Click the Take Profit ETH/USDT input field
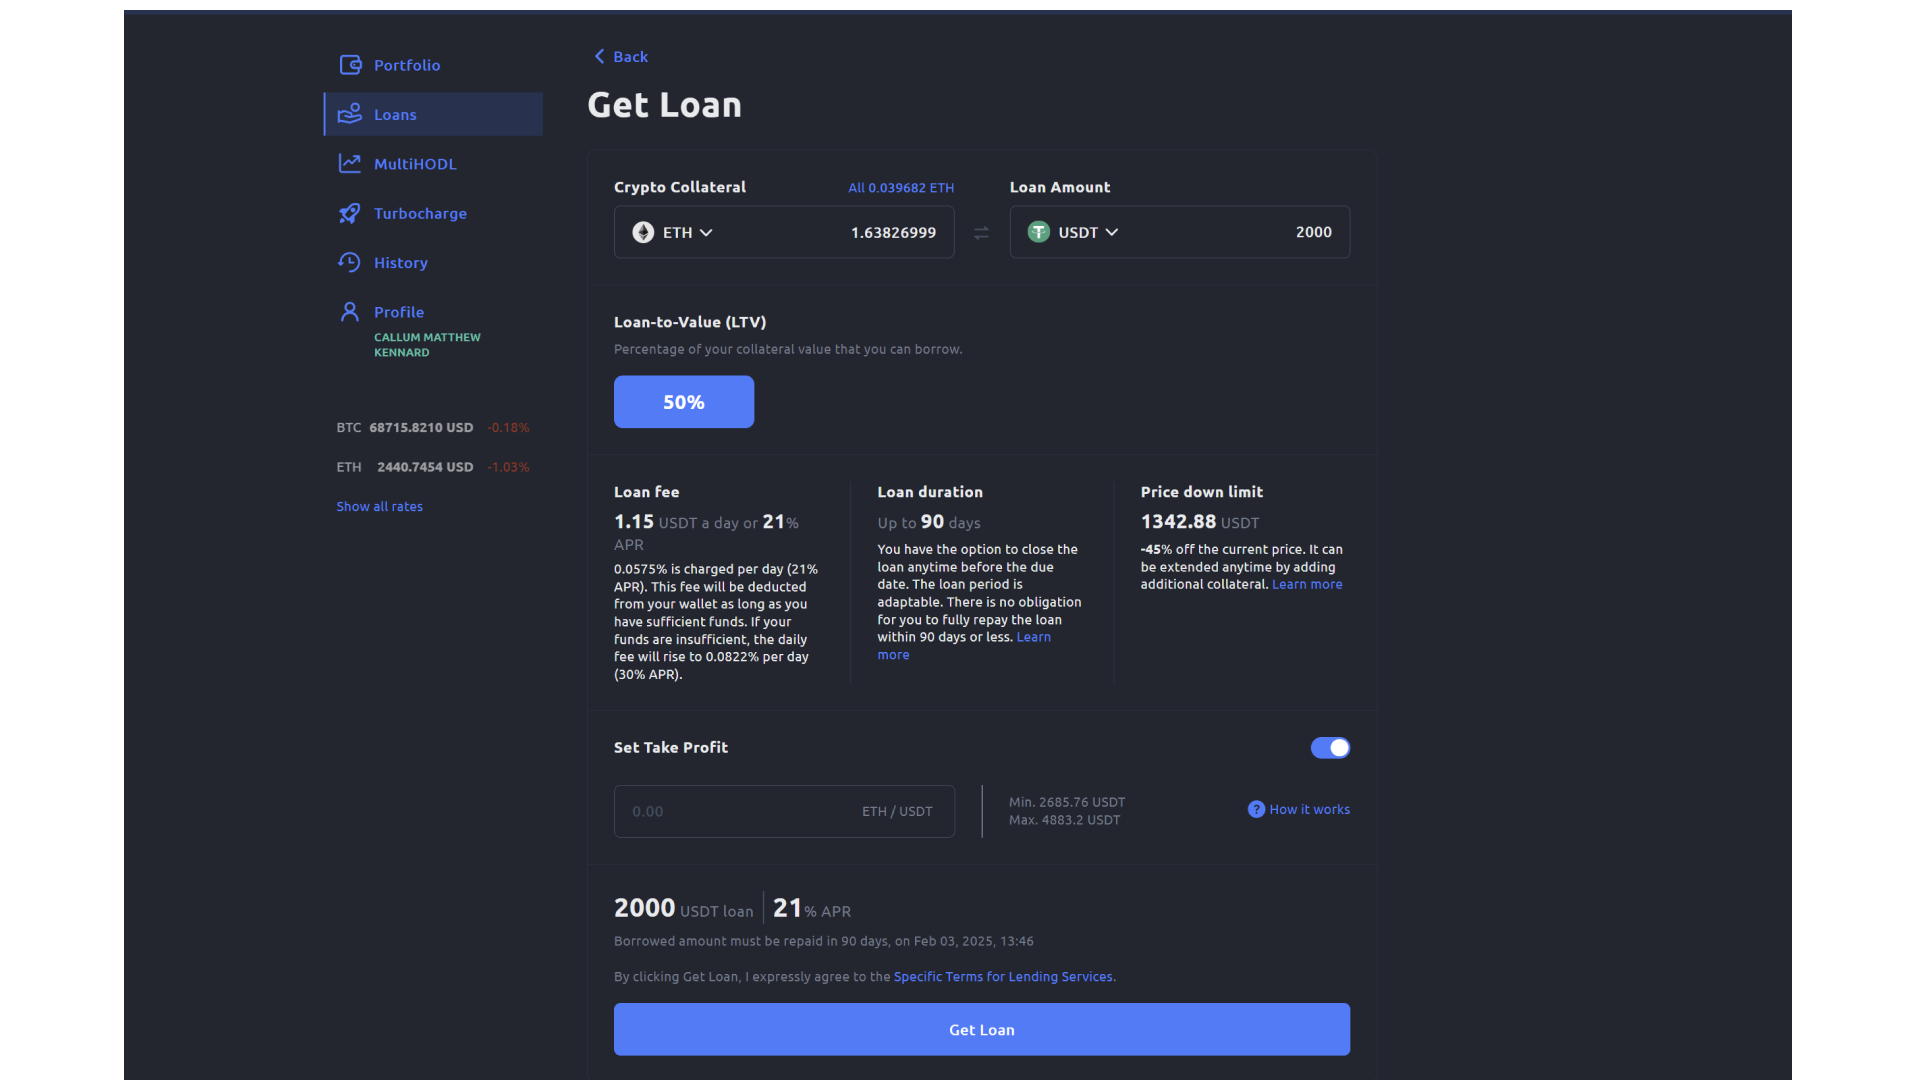This screenshot has width=1920, height=1080. 783,810
